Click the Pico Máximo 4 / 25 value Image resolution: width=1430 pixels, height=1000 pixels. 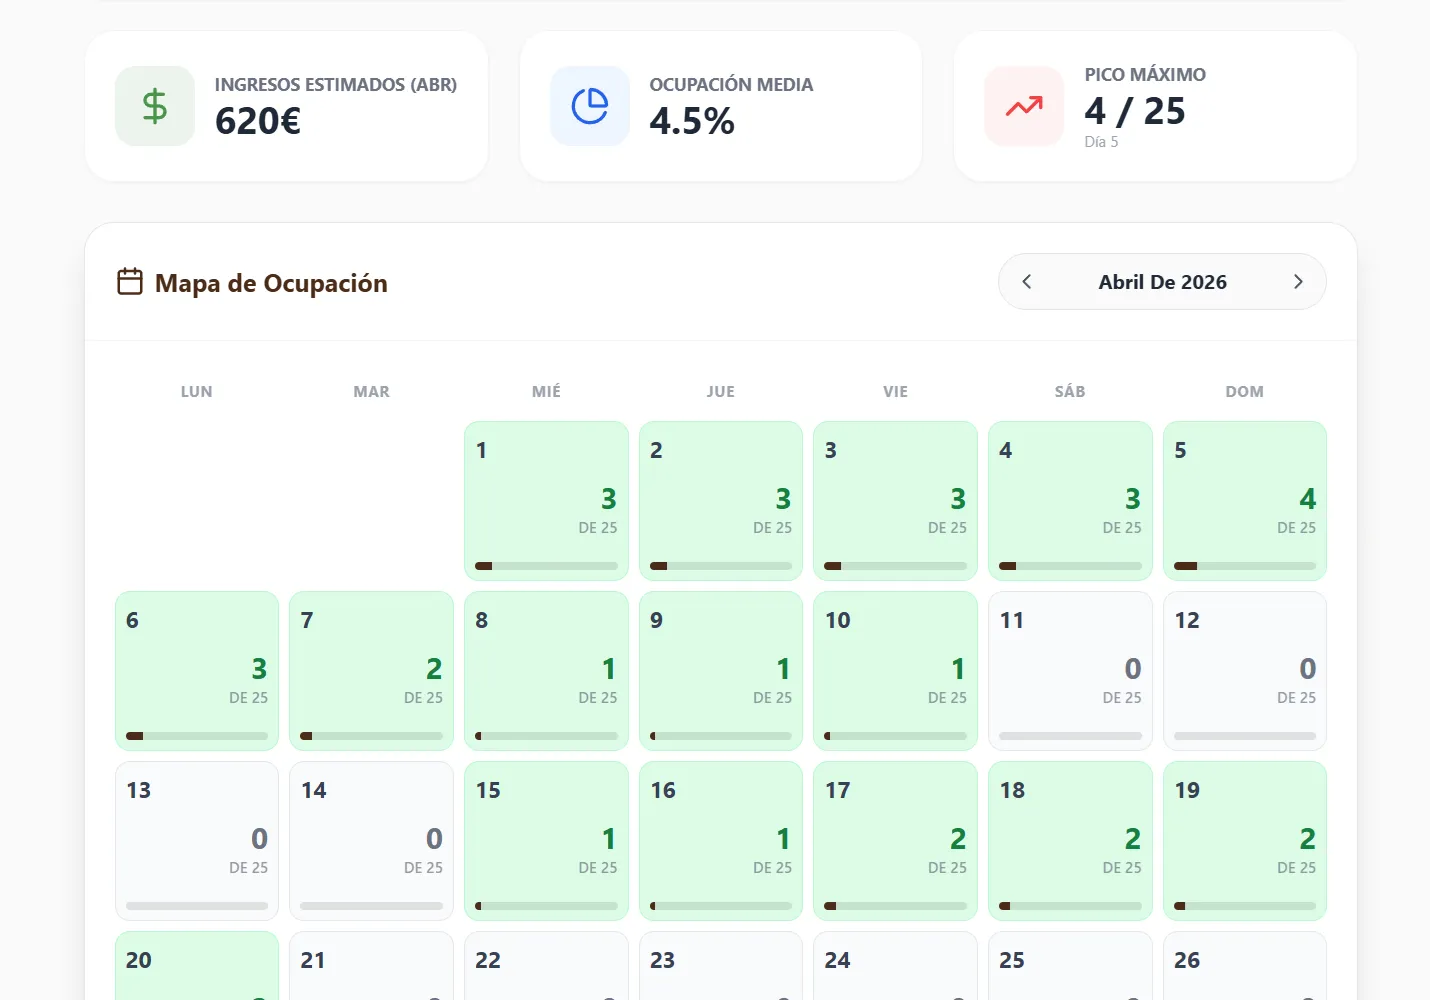1135,111
